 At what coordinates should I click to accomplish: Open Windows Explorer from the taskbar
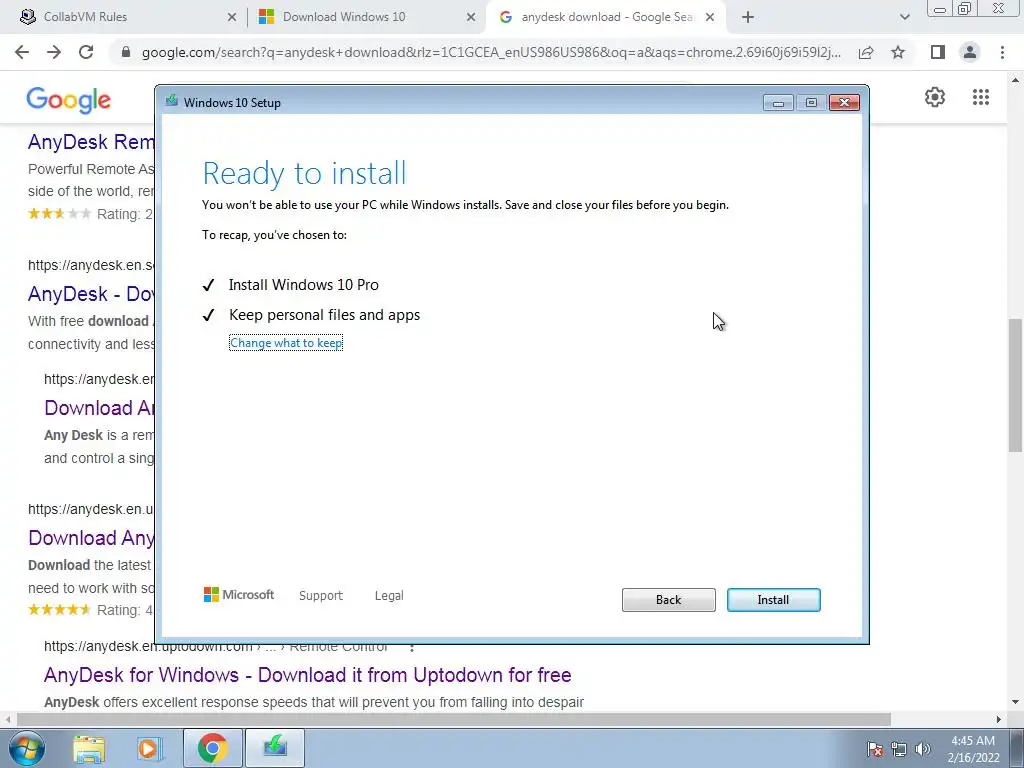coord(89,748)
